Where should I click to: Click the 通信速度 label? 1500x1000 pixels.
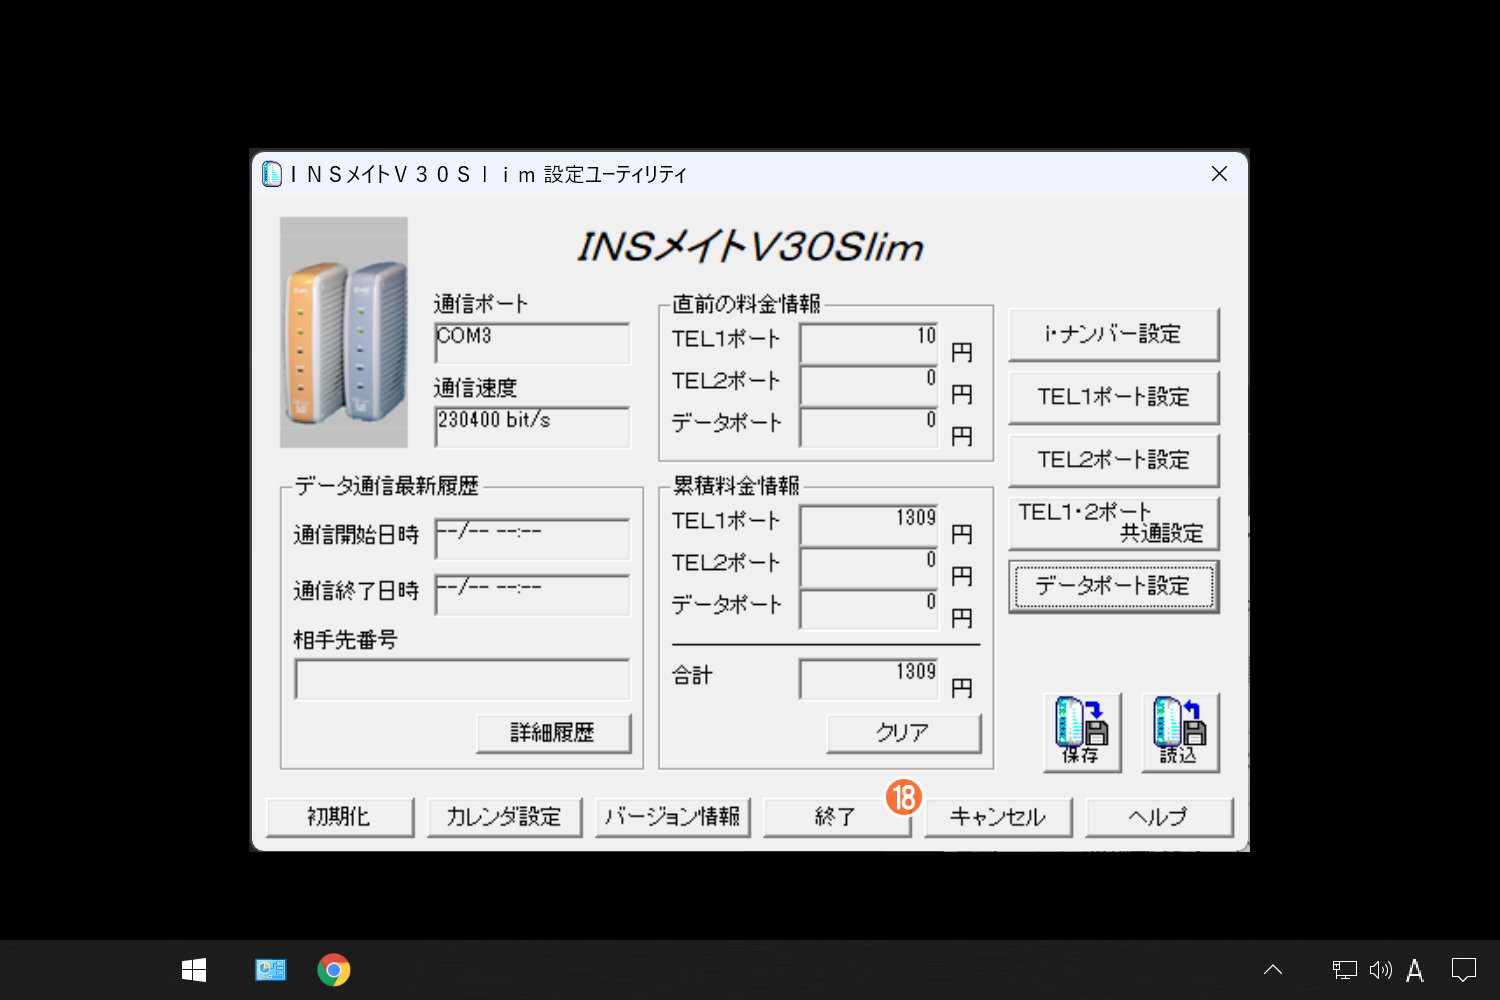(x=476, y=387)
